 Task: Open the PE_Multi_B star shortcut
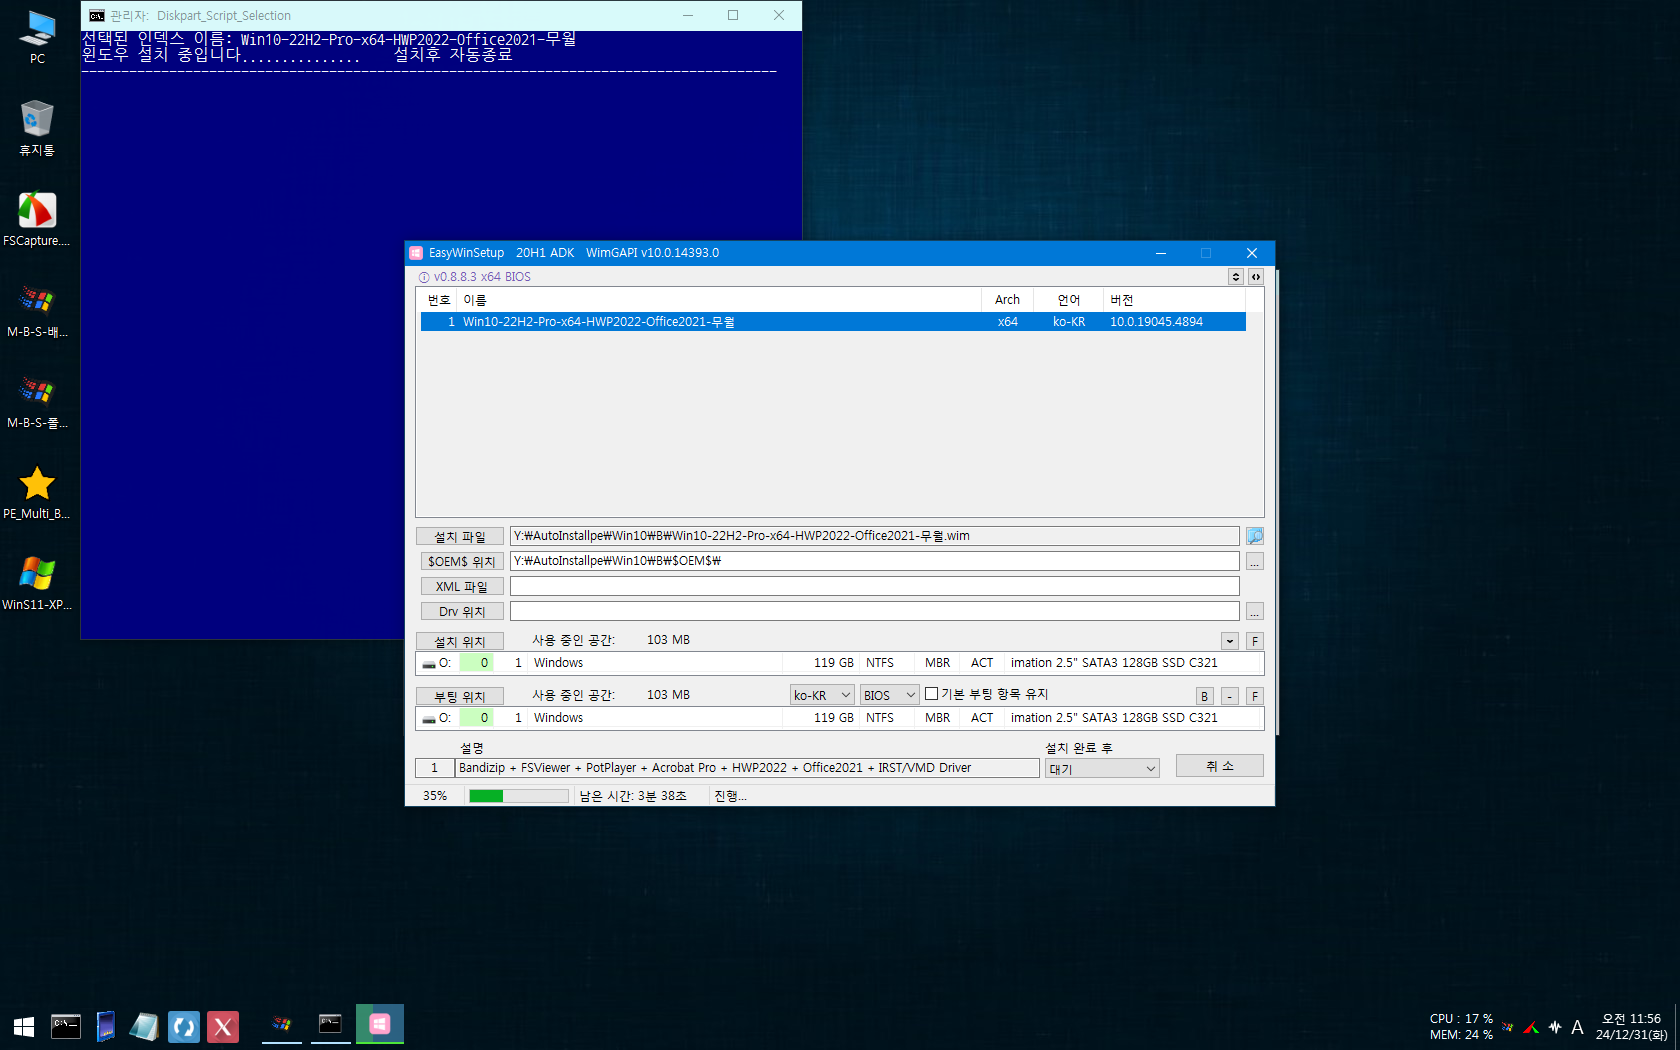click(37, 492)
